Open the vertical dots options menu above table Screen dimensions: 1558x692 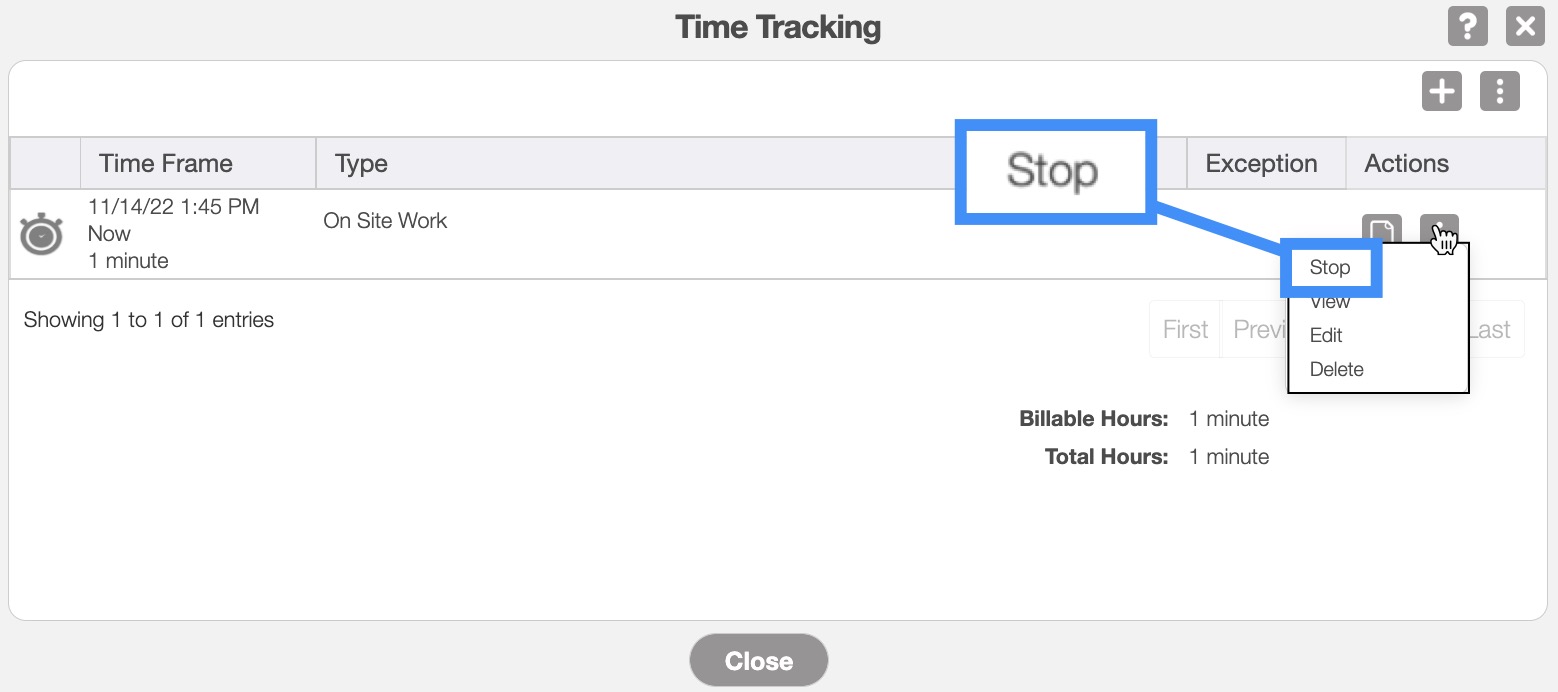click(1499, 92)
